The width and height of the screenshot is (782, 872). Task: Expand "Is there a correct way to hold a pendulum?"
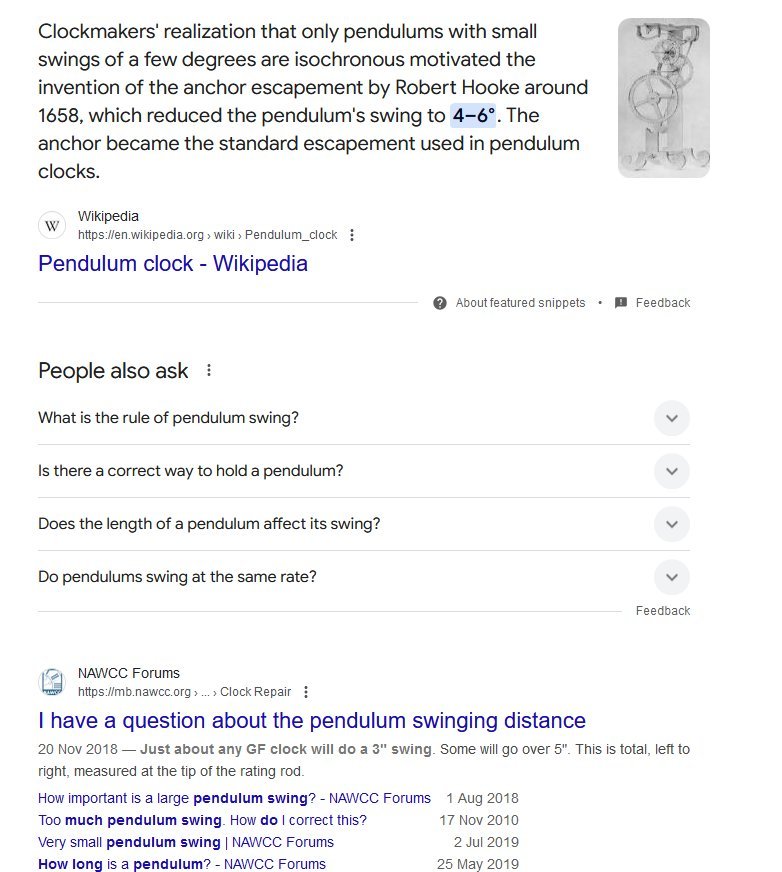[x=672, y=471]
